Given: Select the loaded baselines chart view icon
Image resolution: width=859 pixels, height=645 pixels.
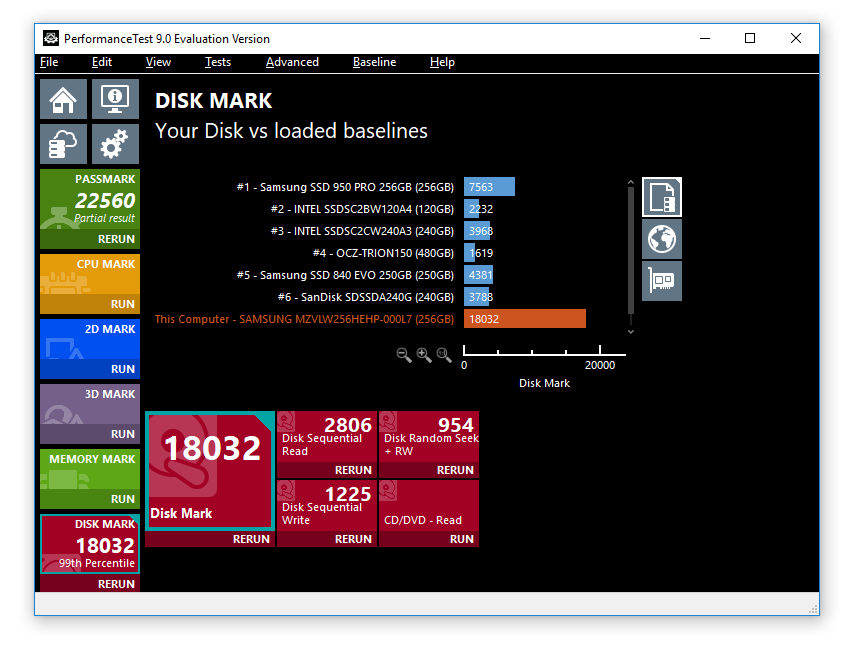Looking at the screenshot, I should pos(661,197).
